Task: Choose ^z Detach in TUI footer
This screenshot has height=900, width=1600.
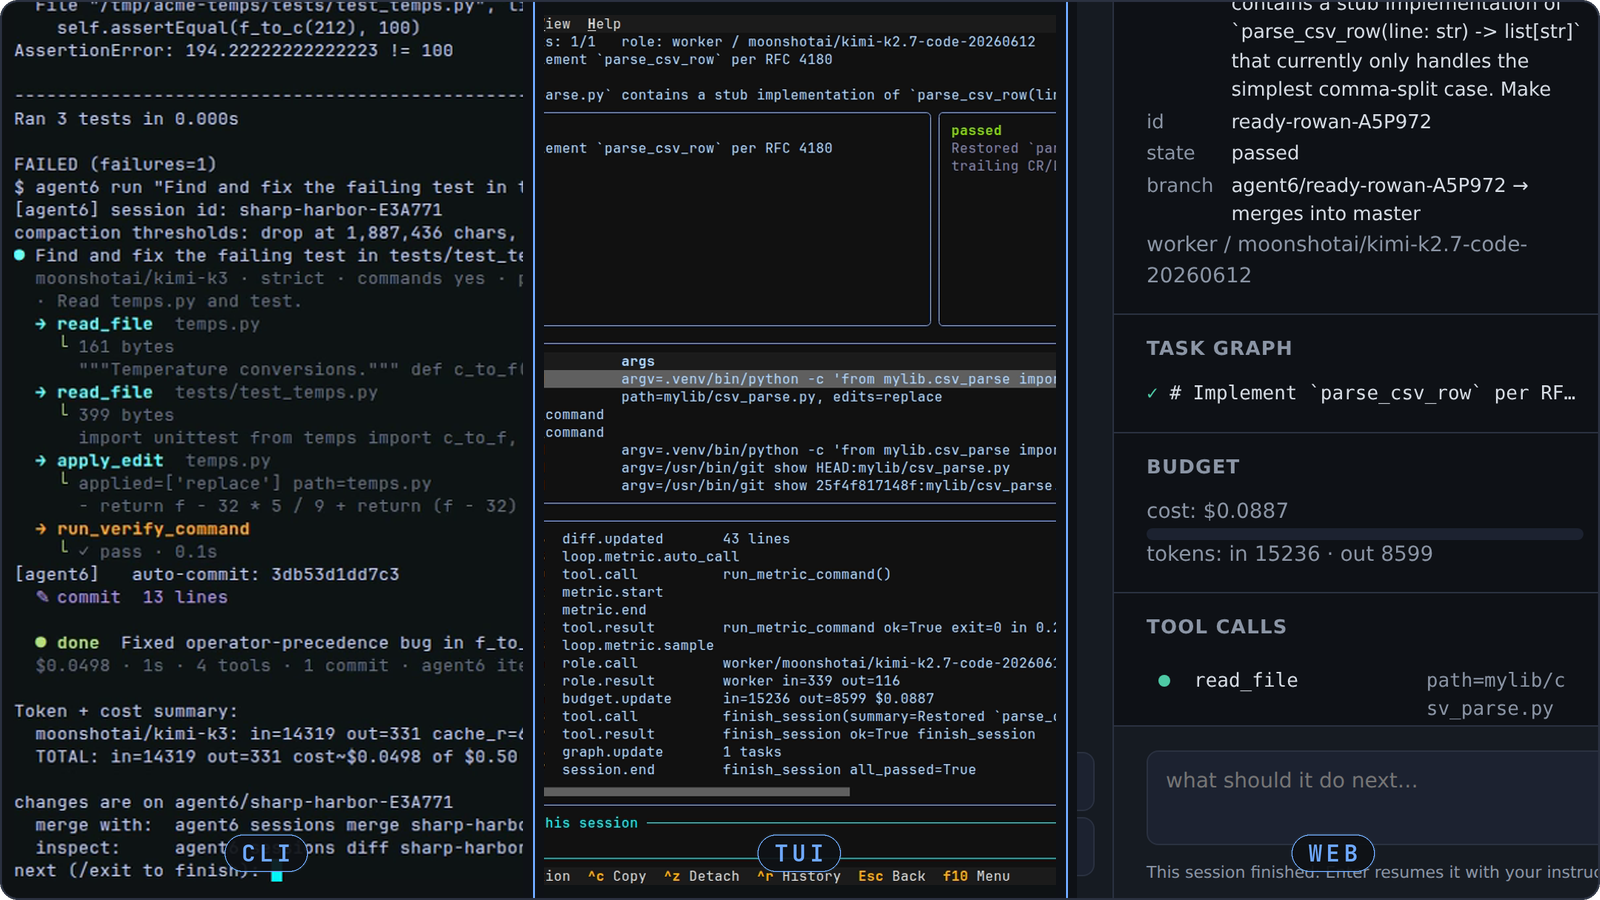Action: tap(702, 876)
